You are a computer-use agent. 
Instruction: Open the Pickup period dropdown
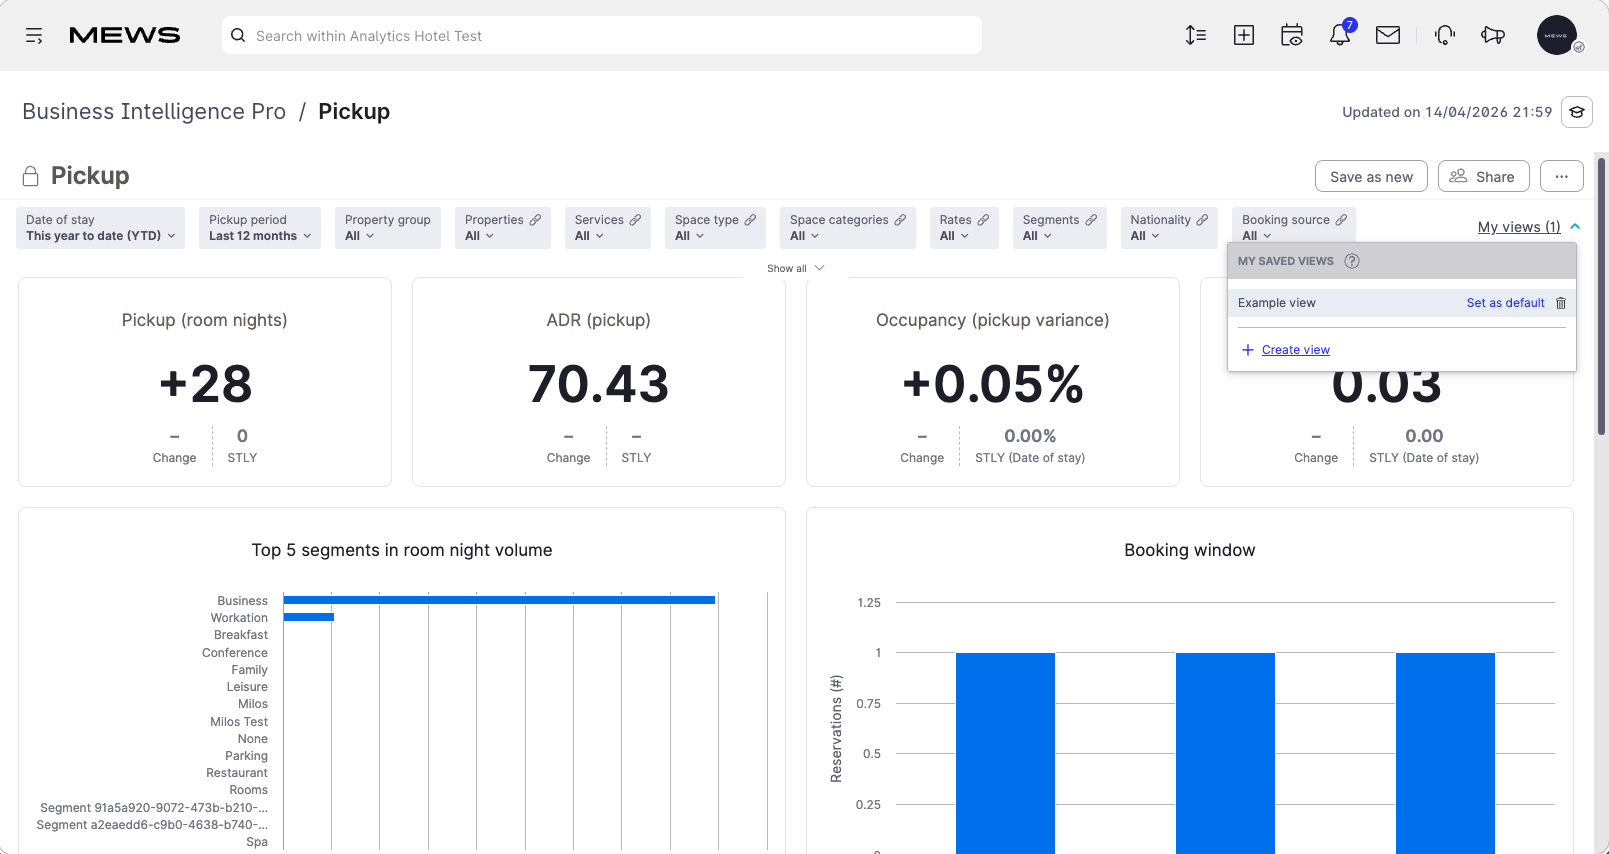click(260, 228)
